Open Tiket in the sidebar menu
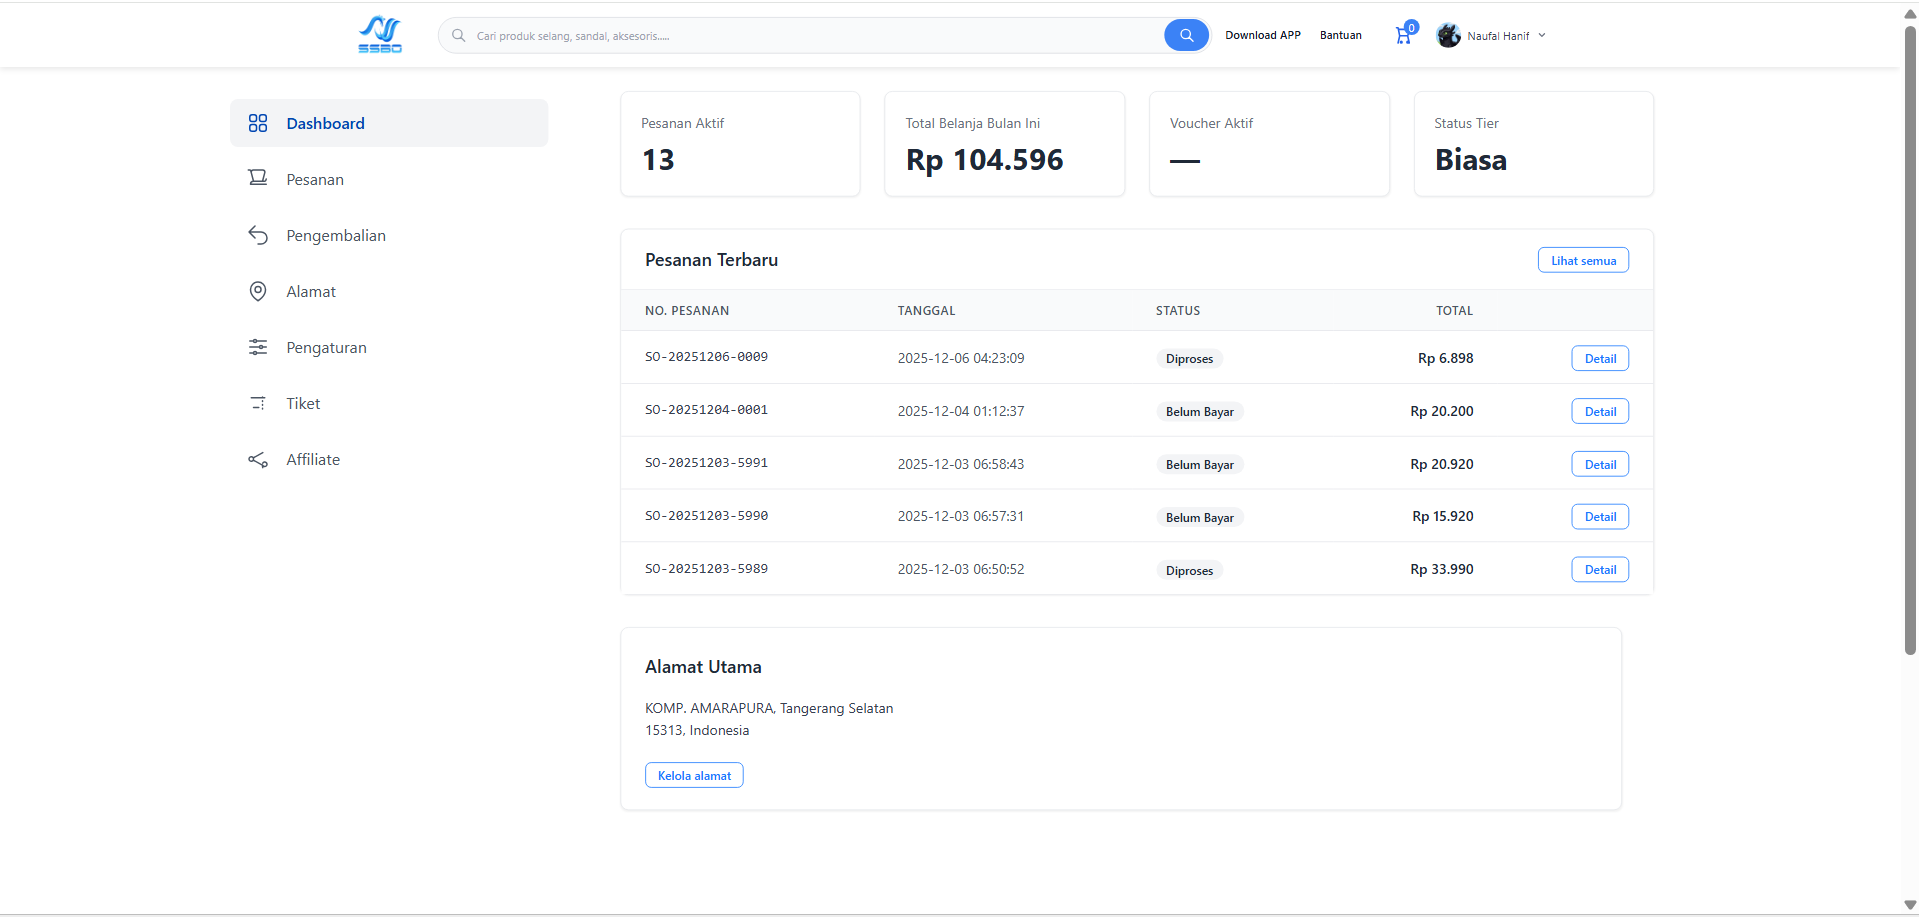This screenshot has width=1919, height=917. point(303,404)
